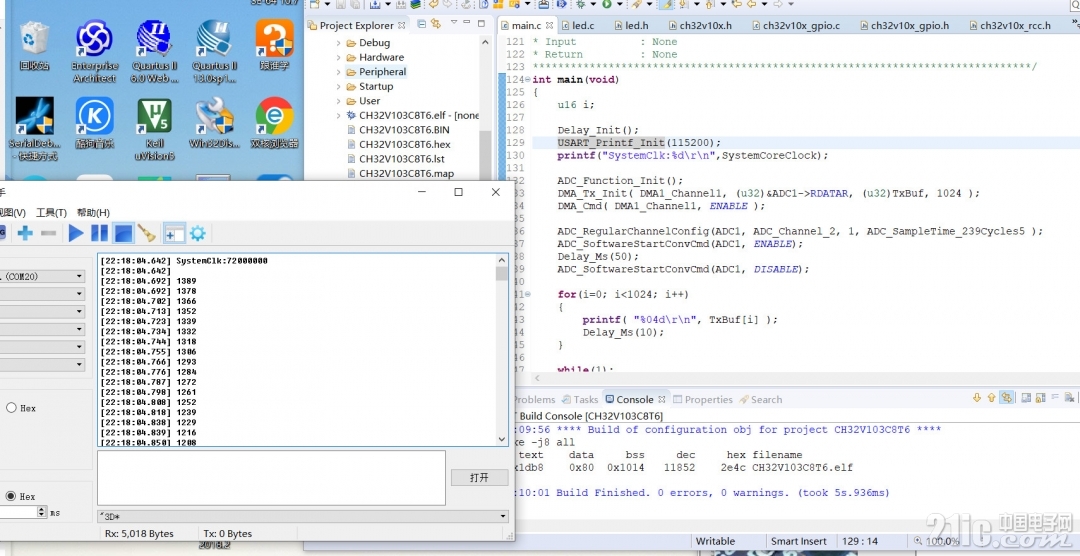Screen dimensions: 1080x556
Task: Click blue plus add icon in serial tool
Action: (x=25, y=234)
